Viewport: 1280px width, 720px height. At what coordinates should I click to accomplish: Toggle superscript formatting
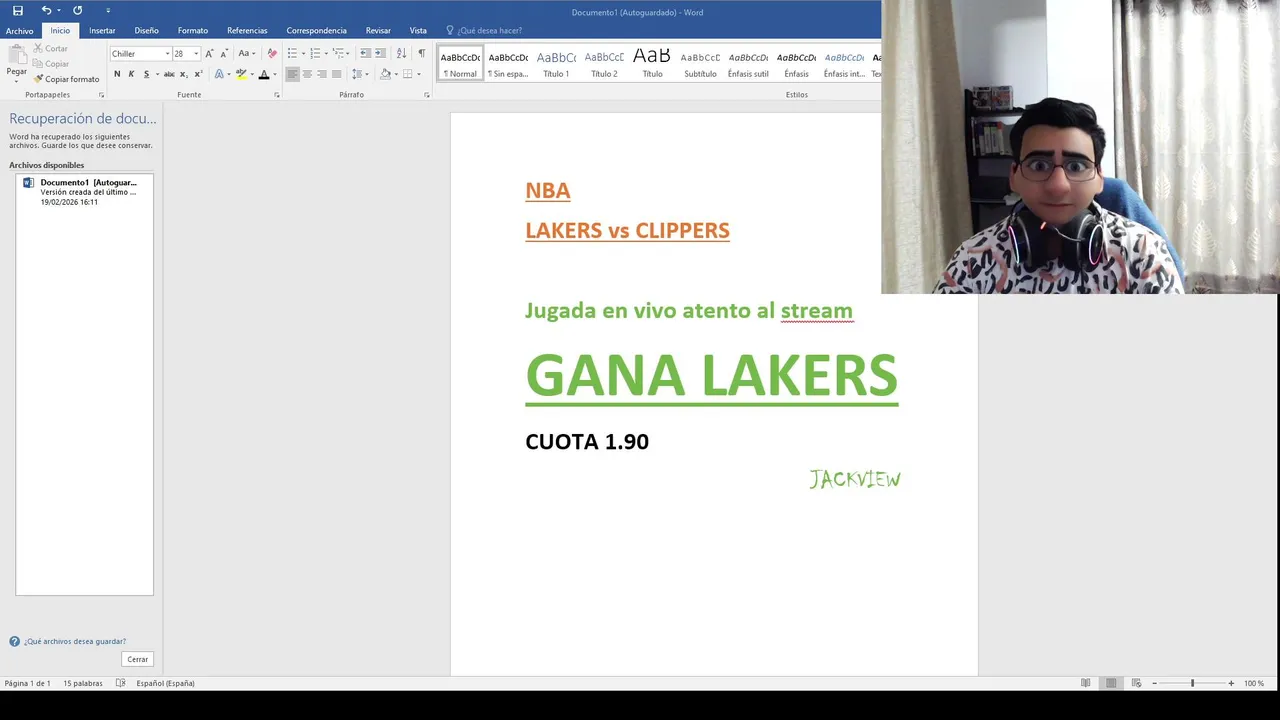pos(198,74)
